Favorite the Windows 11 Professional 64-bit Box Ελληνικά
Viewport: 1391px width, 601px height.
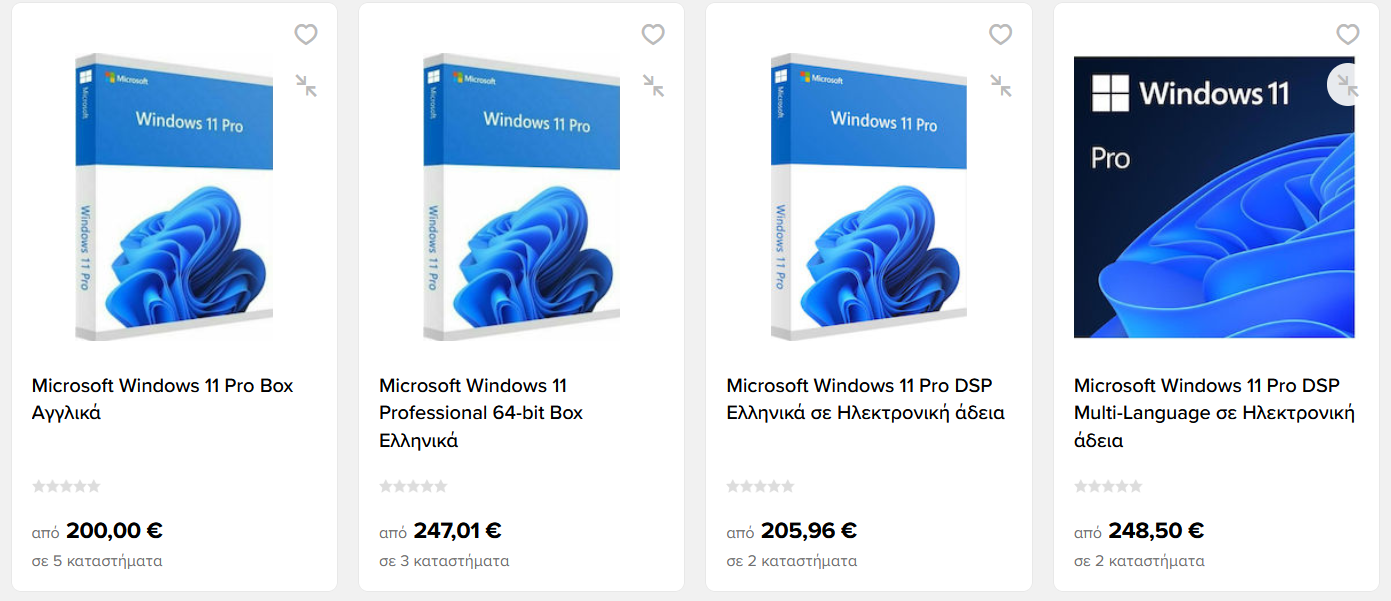point(653,35)
